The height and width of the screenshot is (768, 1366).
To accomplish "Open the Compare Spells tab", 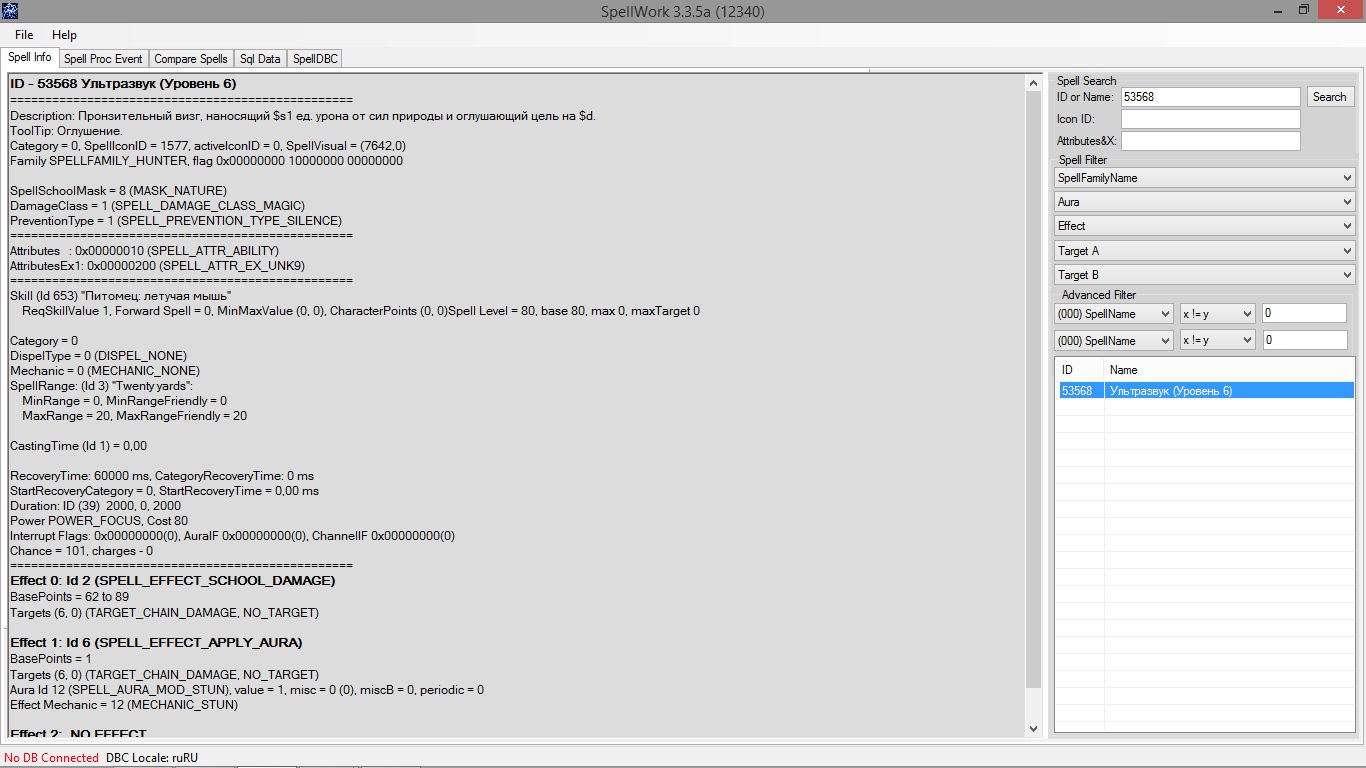I will pos(190,59).
